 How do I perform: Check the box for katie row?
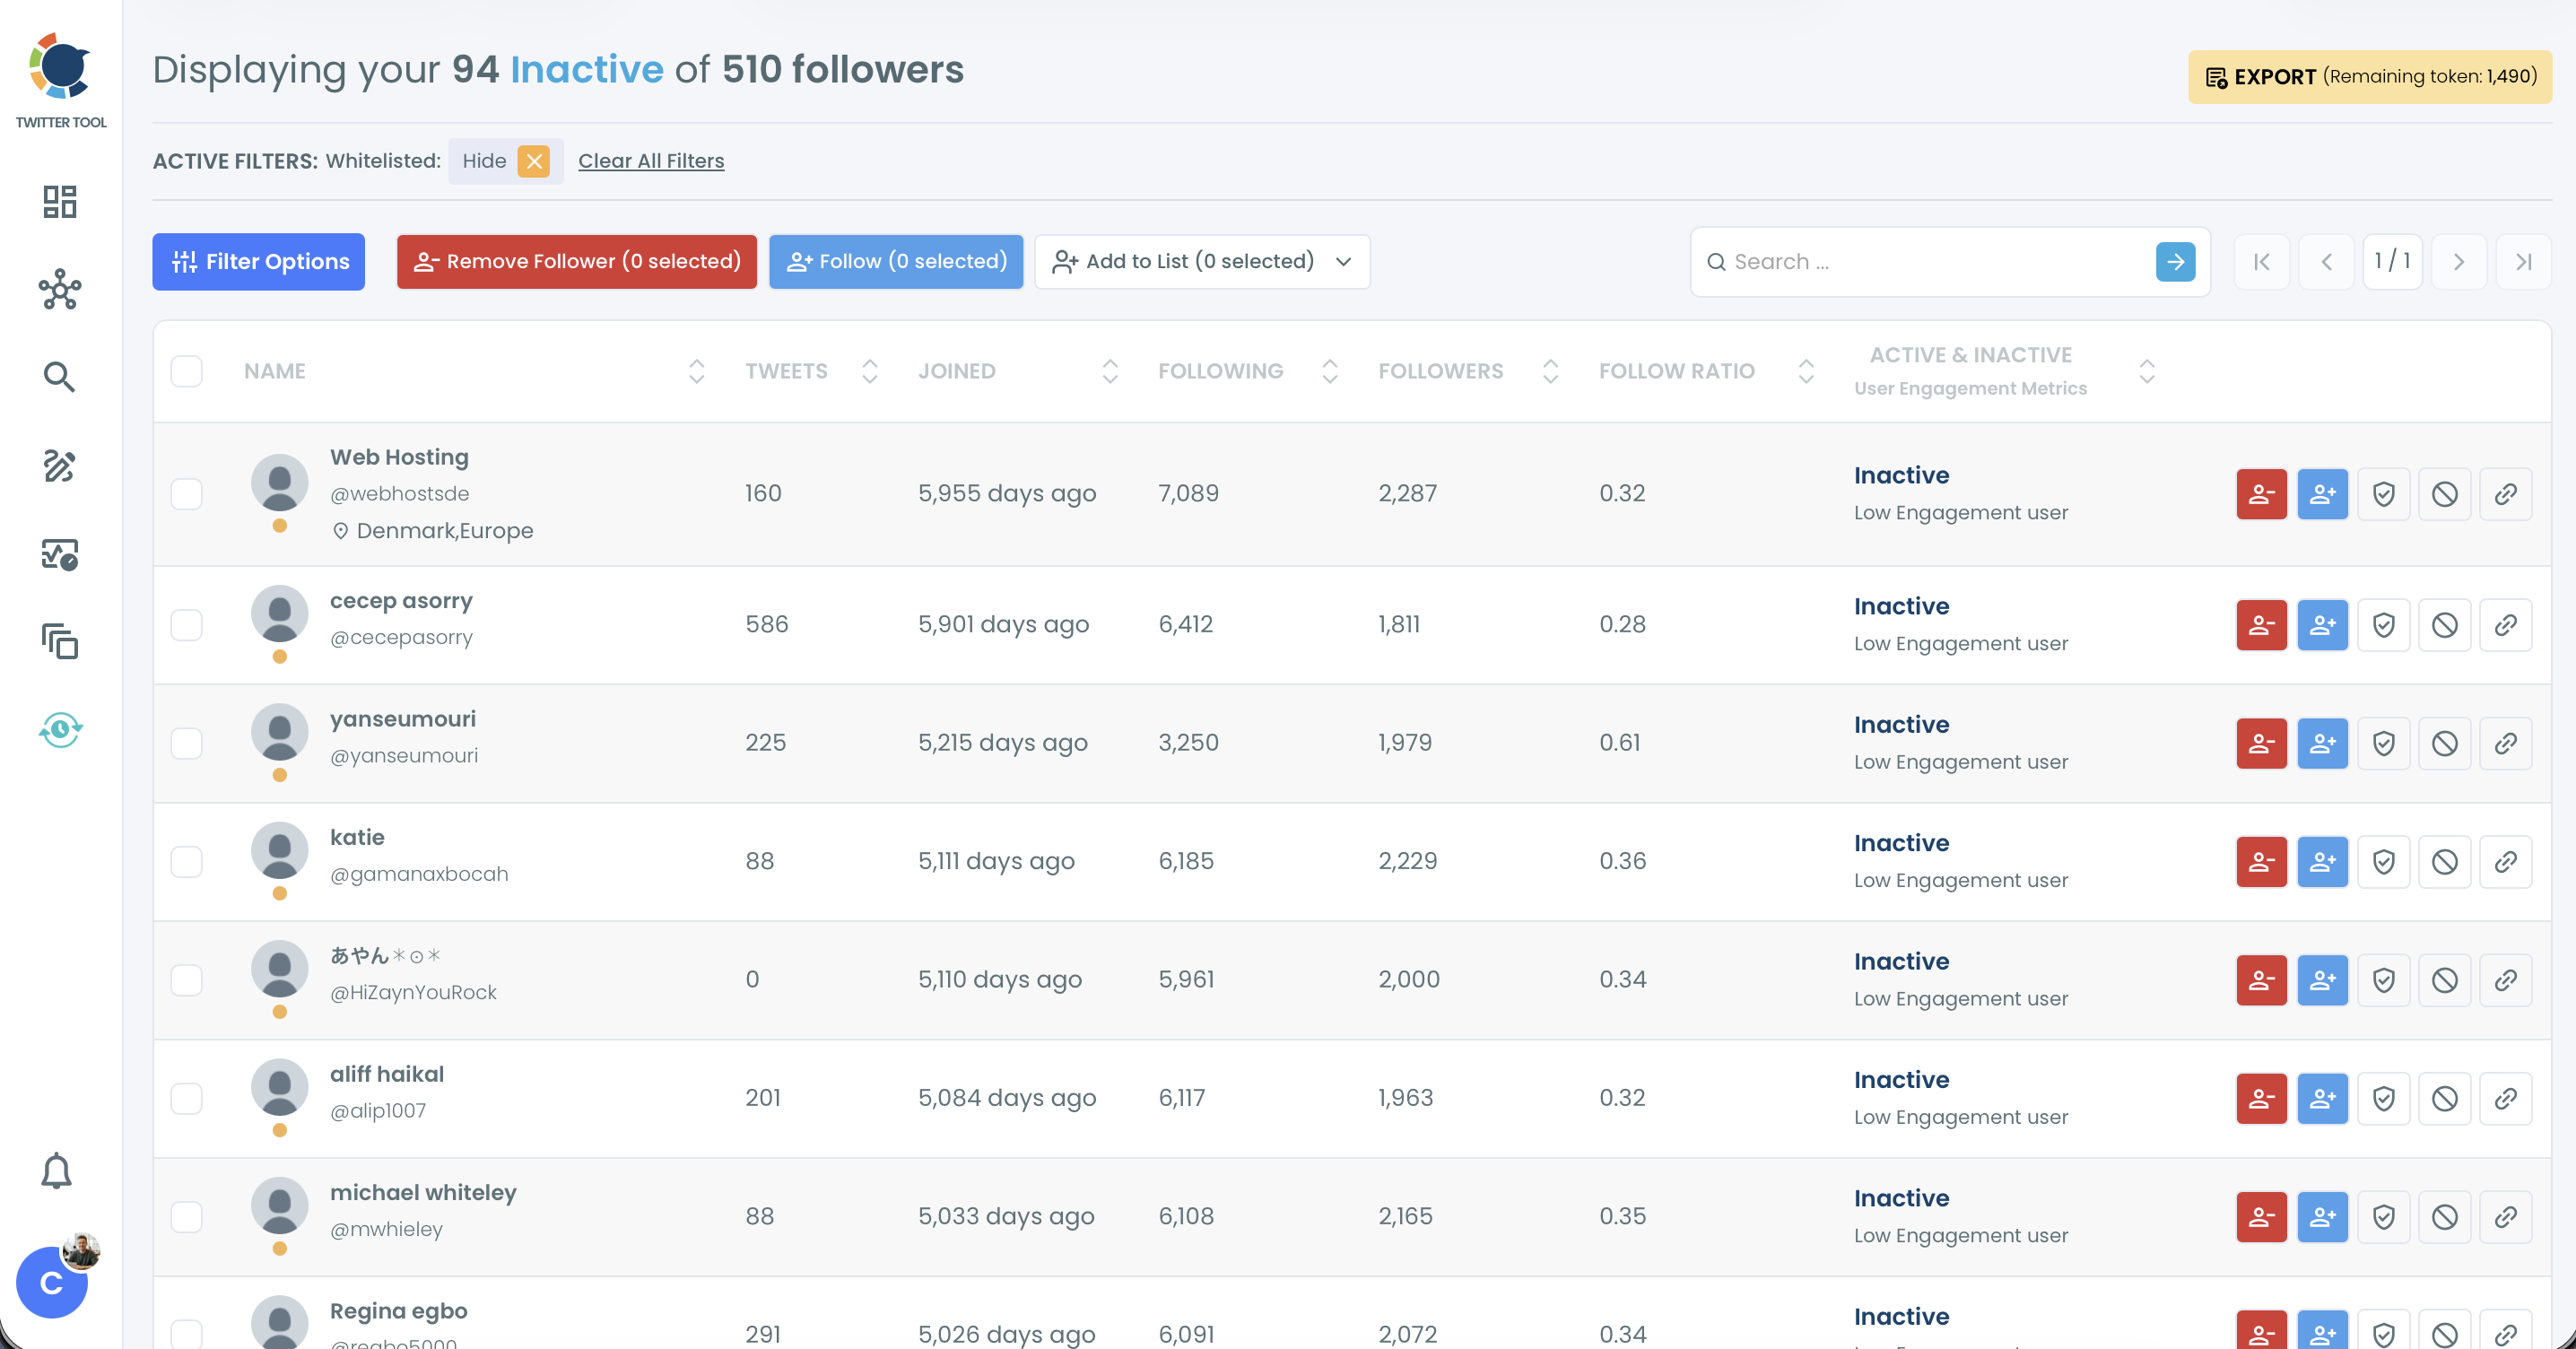click(186, 861)
